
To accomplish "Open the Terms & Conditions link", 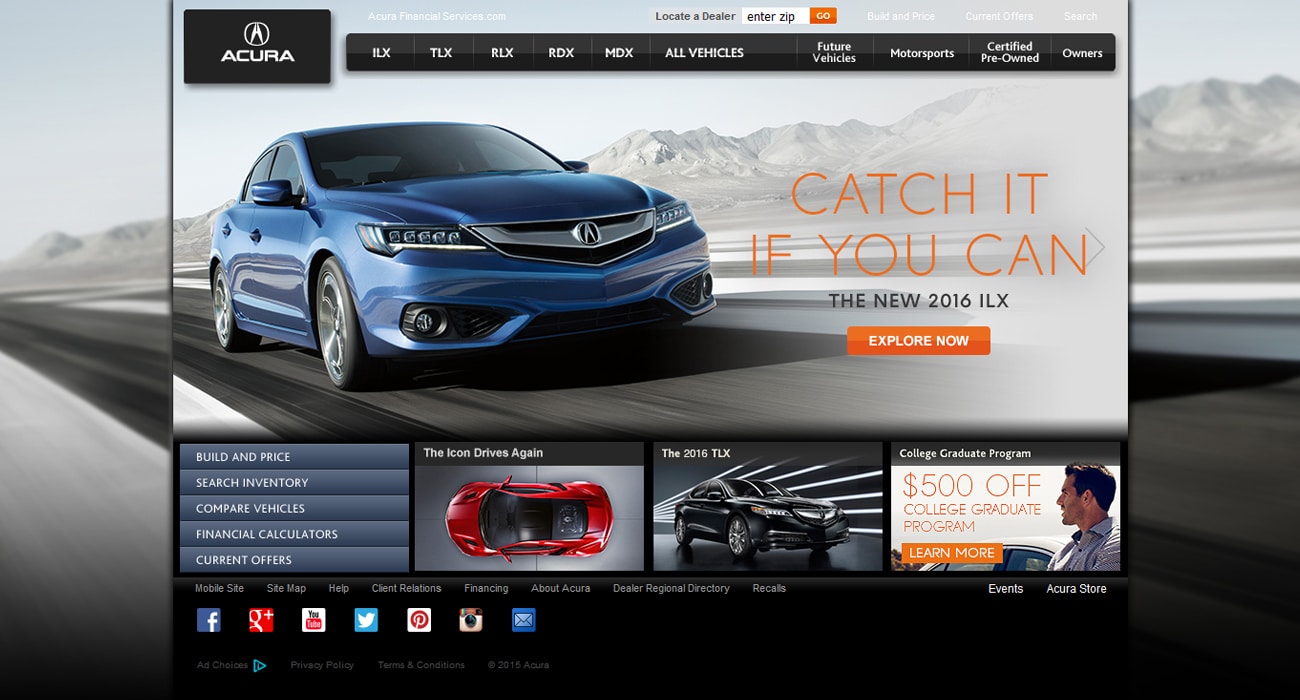I will tap(421, 665).
